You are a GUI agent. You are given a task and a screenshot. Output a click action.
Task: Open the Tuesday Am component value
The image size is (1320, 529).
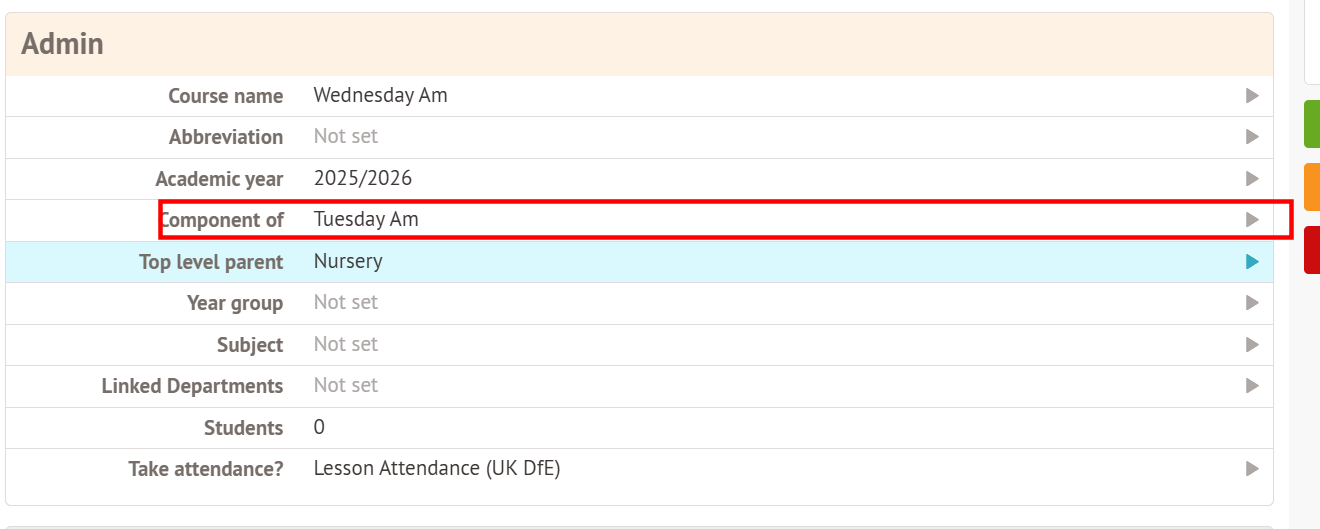pyautogui.click(x=366, y=220)
